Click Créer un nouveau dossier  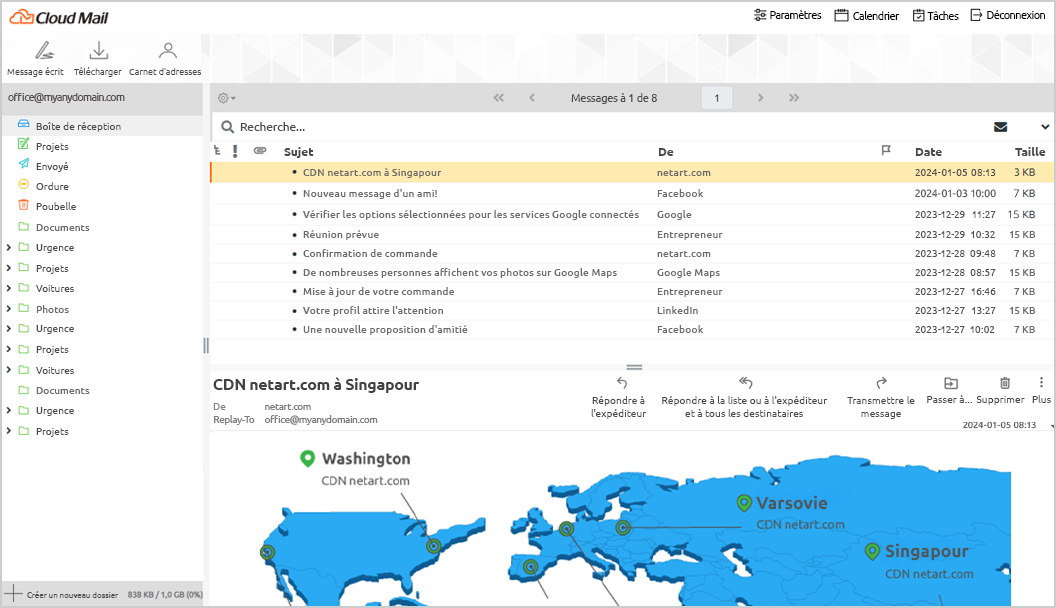point(61,595)
